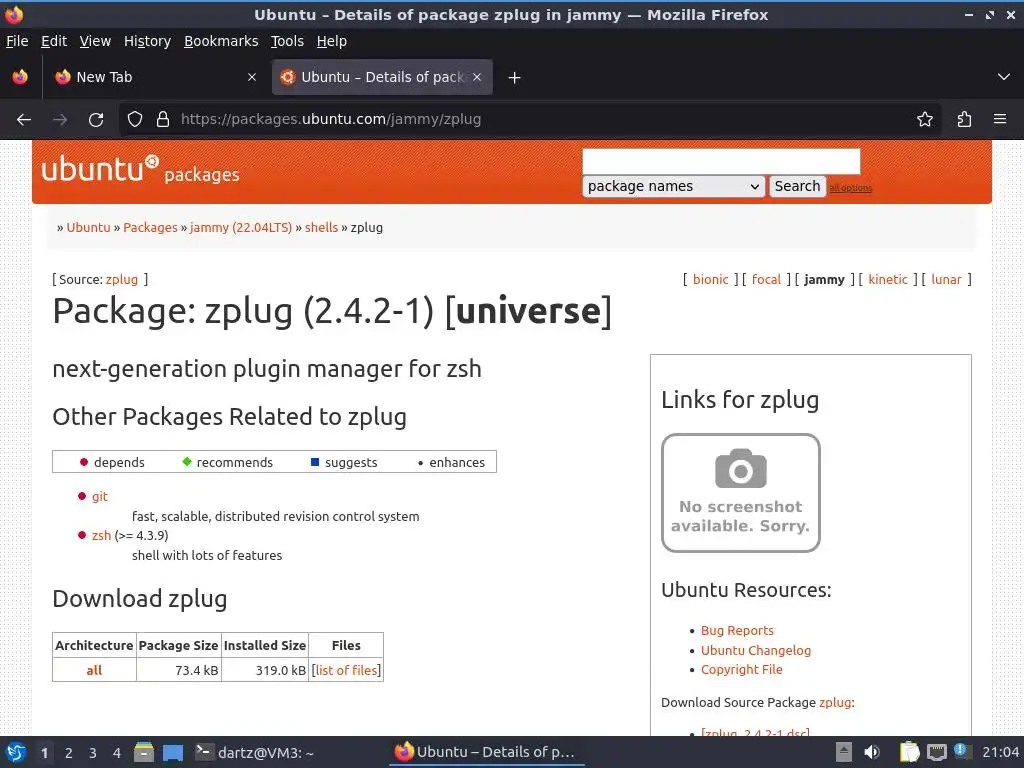
Task: Click the 73.4 kB package size cell
Action: 179,670
